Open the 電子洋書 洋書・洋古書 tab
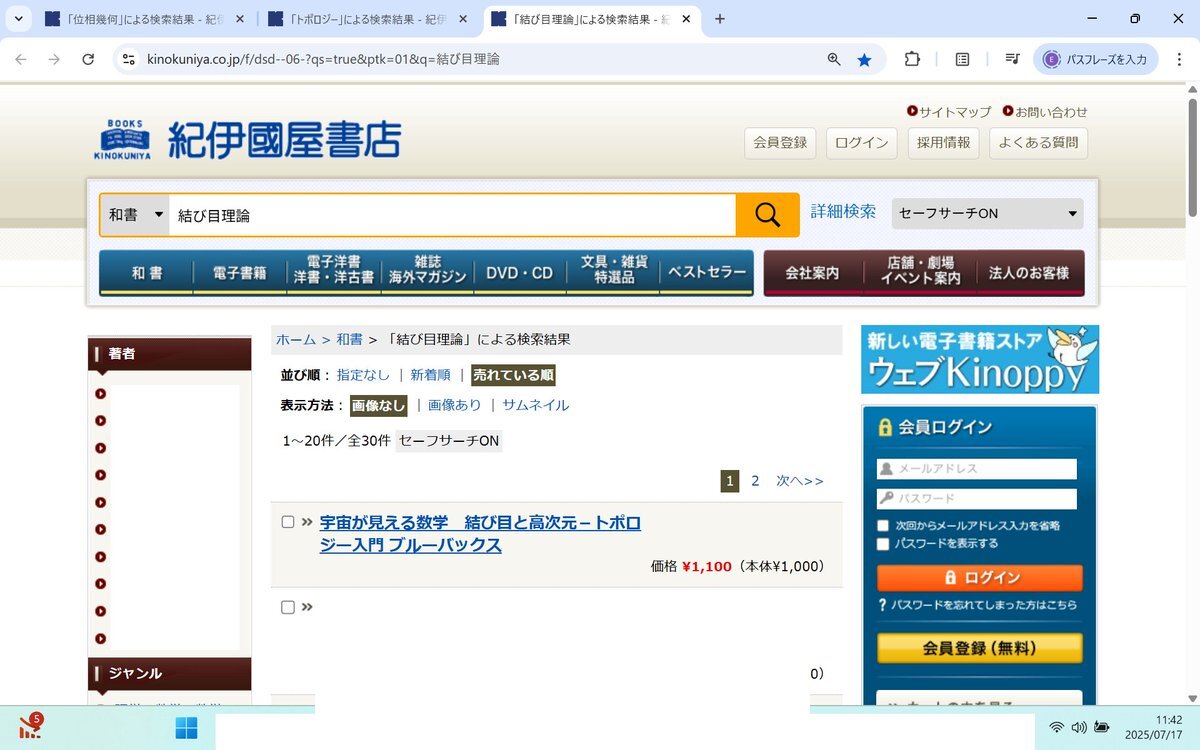The height and width of the screenshot is (750, 1200). 334,273
